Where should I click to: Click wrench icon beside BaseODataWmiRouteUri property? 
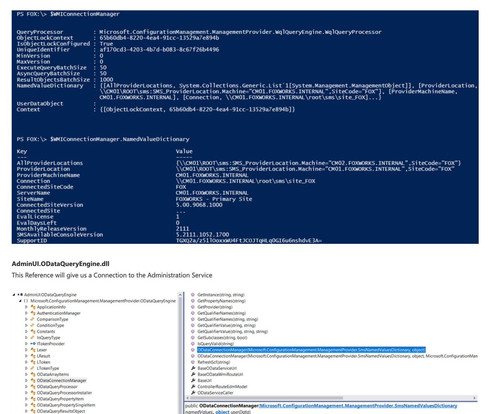(193, 374)
